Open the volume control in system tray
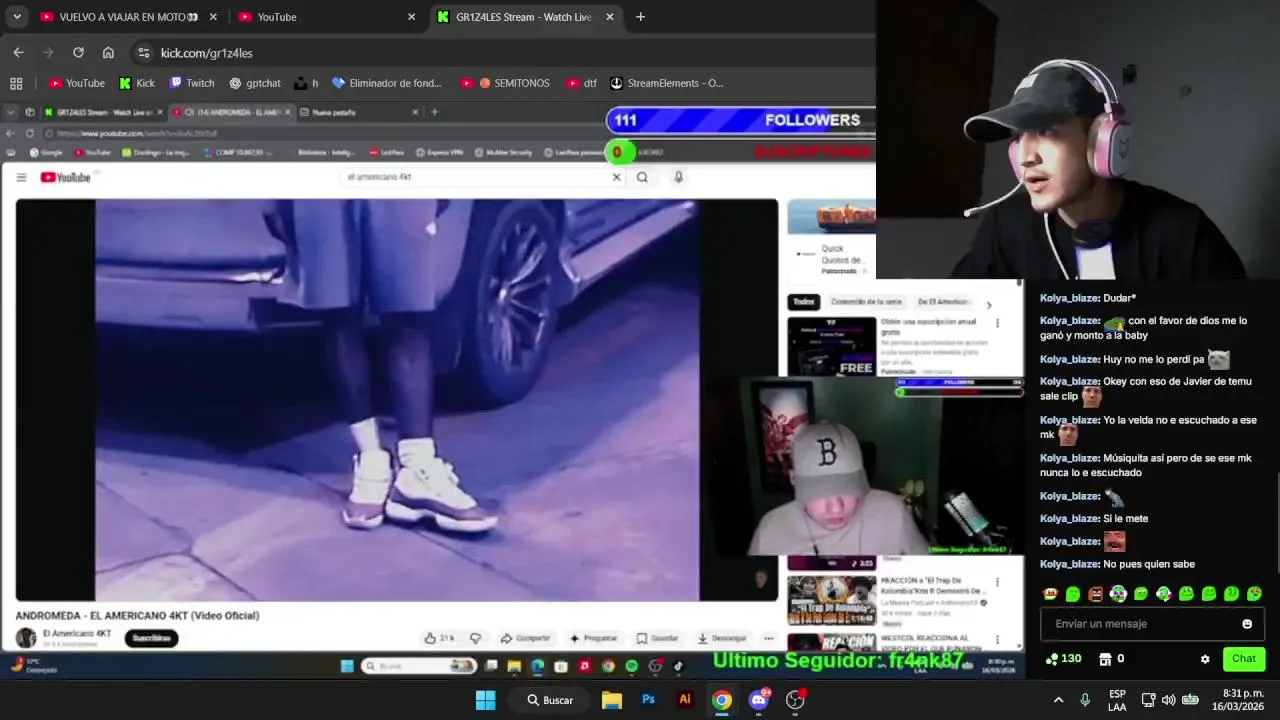Screen dimensions: 1280x720 pyautogui.click(x=1168, y=700)
